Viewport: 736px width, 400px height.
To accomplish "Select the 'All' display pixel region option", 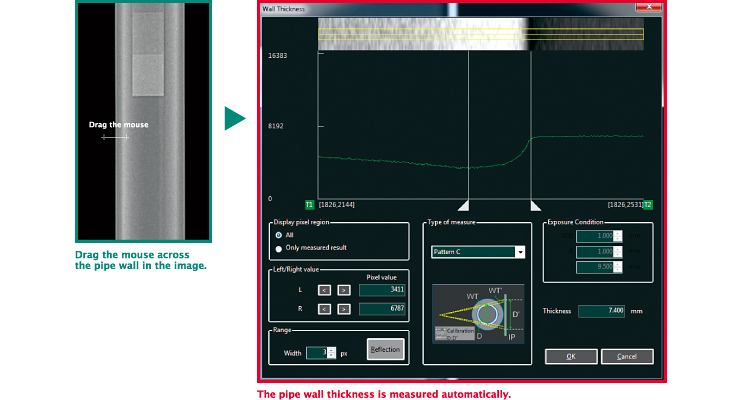I will tap(279, 235).
